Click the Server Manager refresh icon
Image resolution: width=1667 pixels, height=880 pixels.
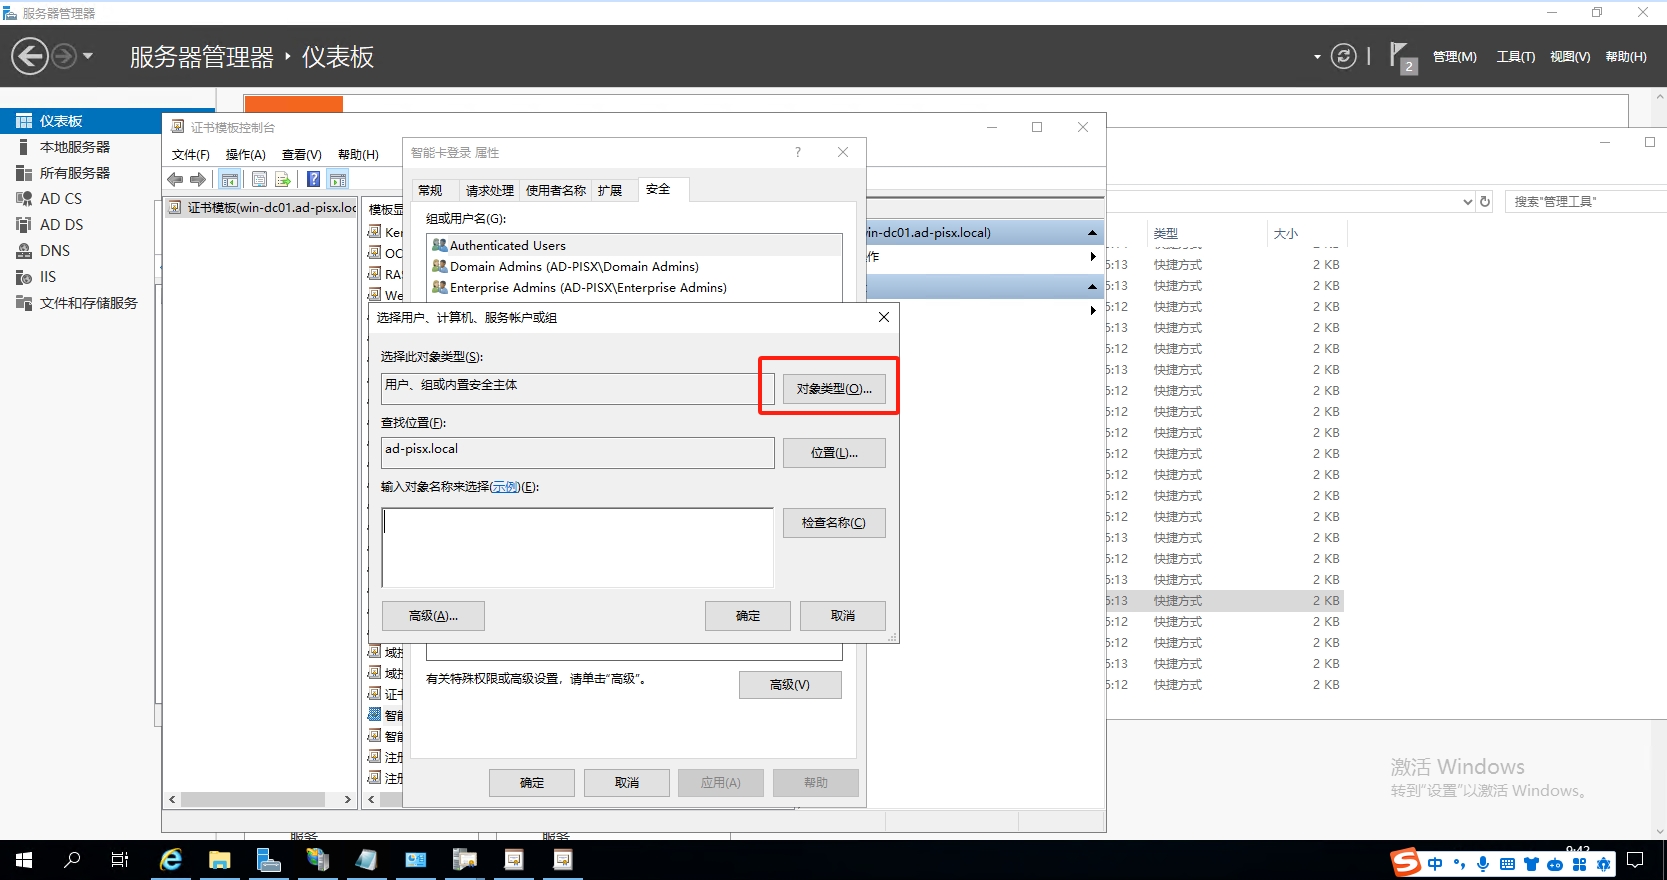tap(1344, 57)
